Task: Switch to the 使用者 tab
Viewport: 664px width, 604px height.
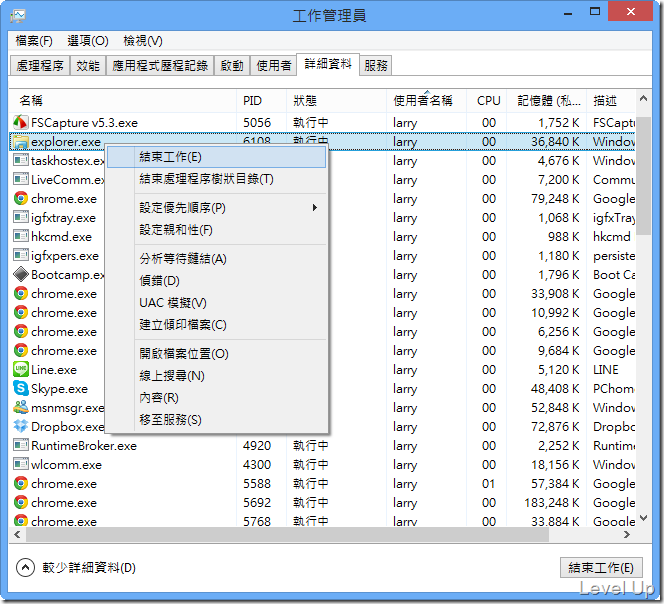Action: pyautogui.click(x=274, y=66)
